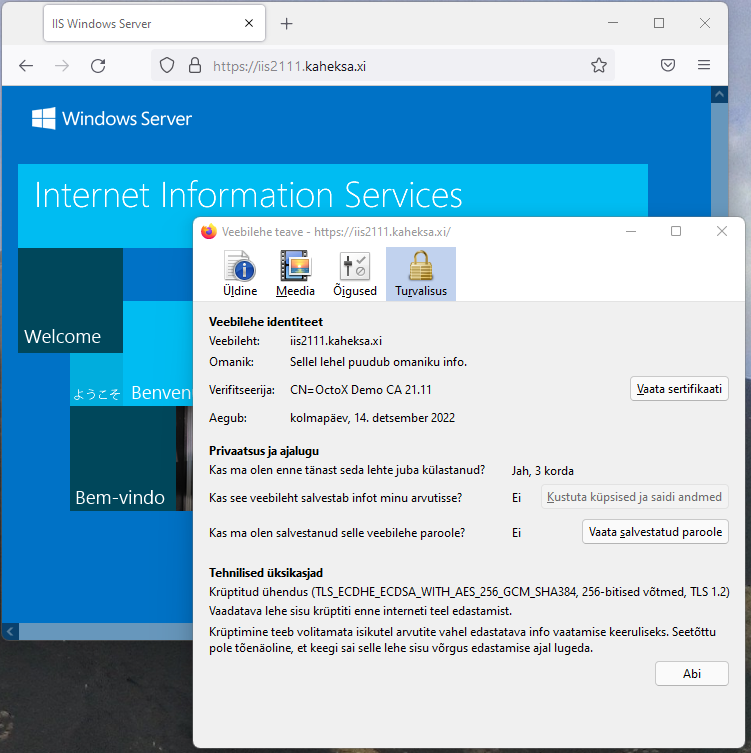Close the Firefox browser window
Image resolution: width=751 pixels, height=753 pixels.
[x=704, y=23]
